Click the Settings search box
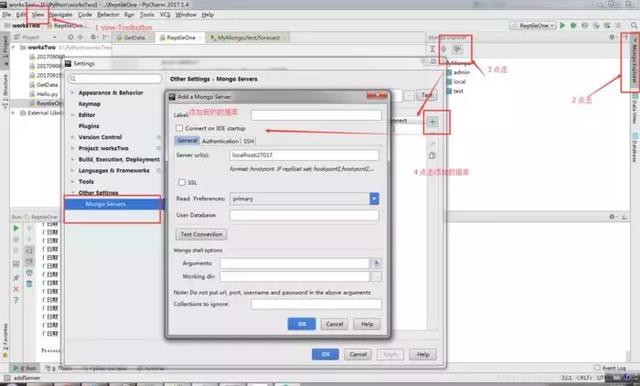This screenshot has height=386, width=640. (x=116, y=78)
